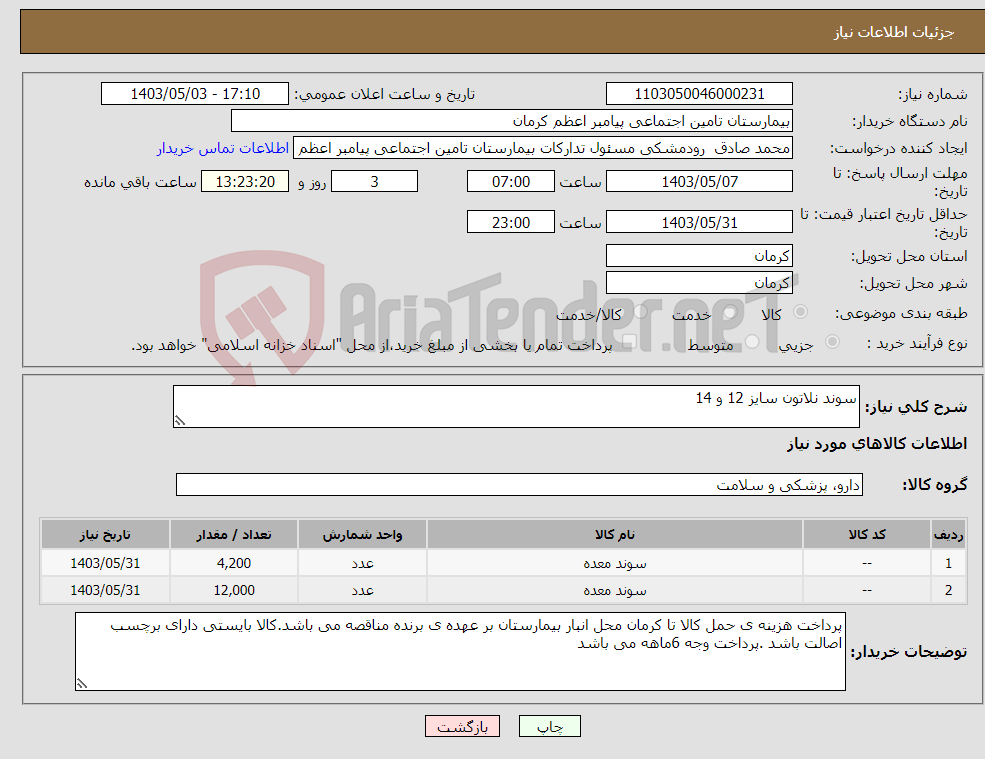Image resolution: width=985 pixels, height=759 pixels.
Task: Click the resize handle of description textarea
Action: tap(180, 421)
